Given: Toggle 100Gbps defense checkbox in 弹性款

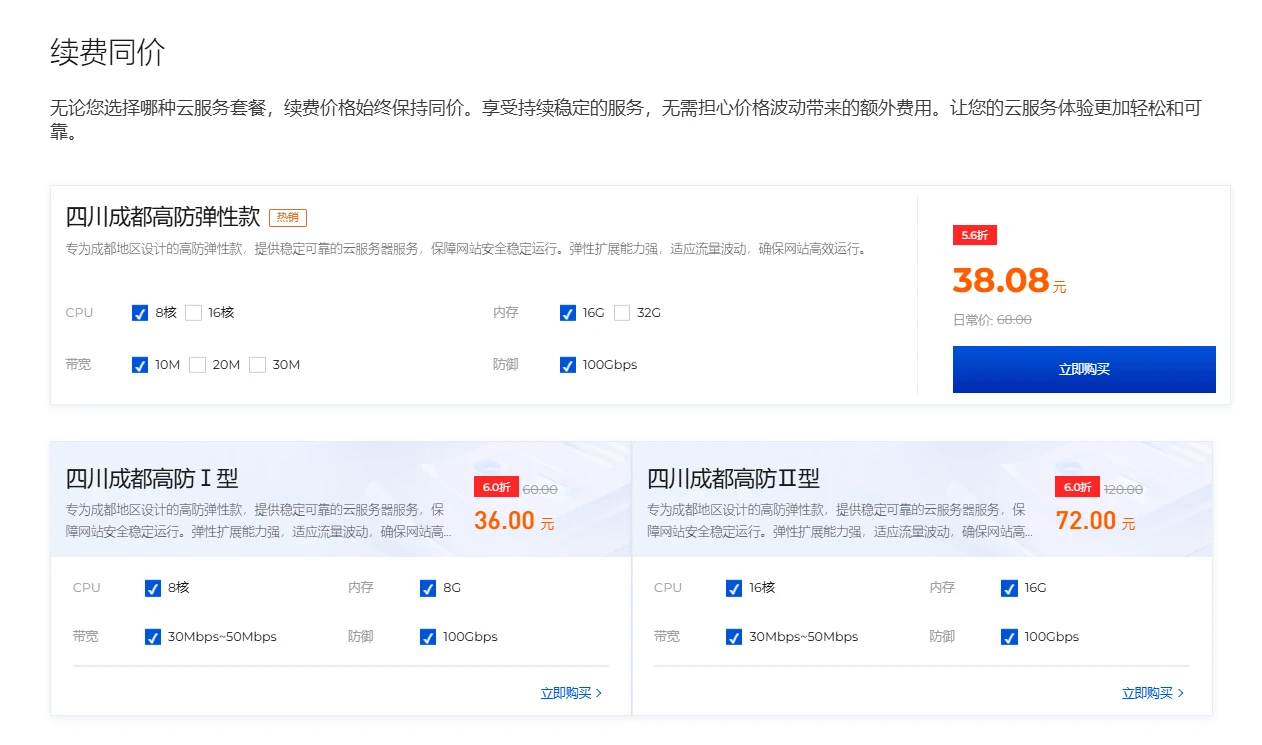Looking at the screenshot, I should click(x=568, y=365).
